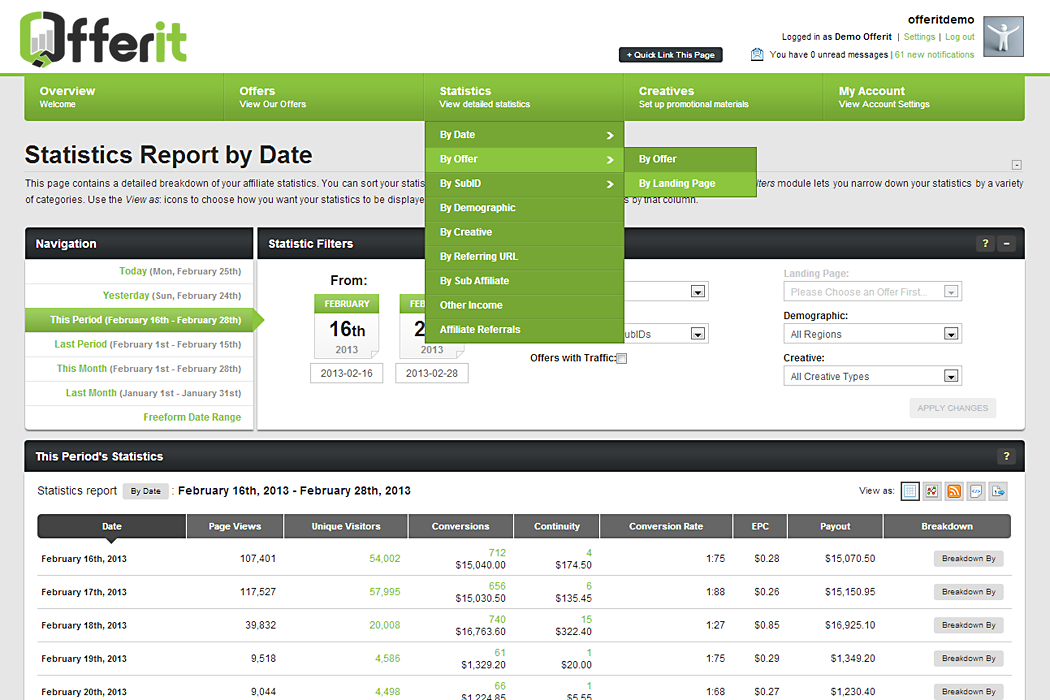Click the user profile avatar
This screenshot has width=1050, height=700.
pyautogui.click(x=1003, y=36)
